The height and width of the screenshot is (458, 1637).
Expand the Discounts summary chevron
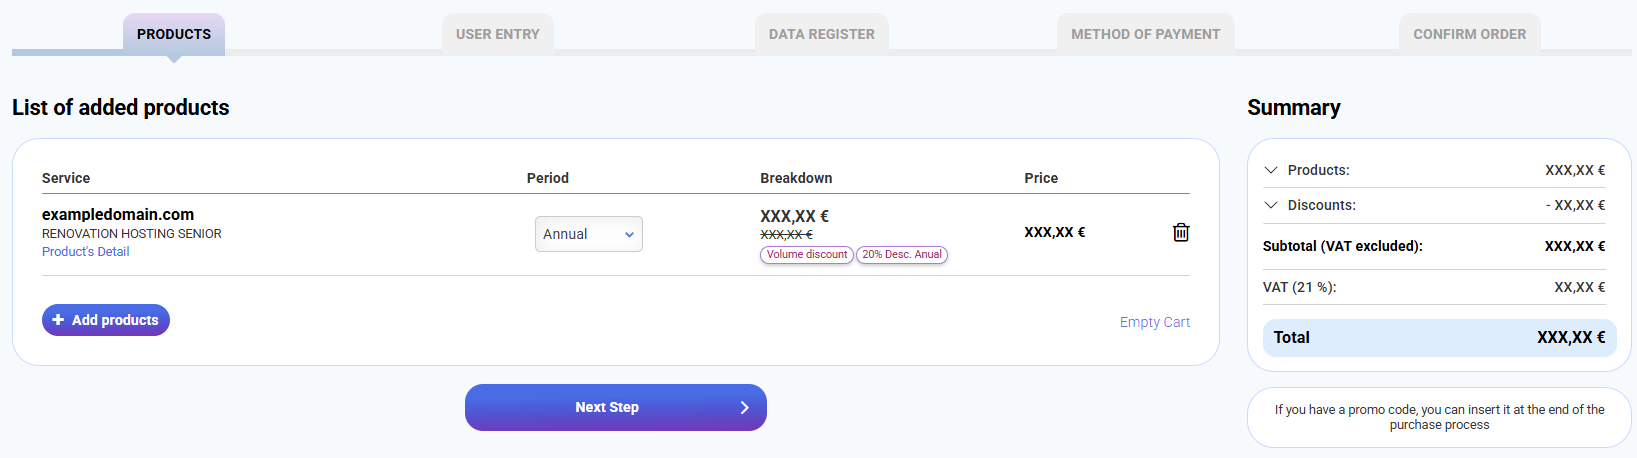(x=1271, y=205)
